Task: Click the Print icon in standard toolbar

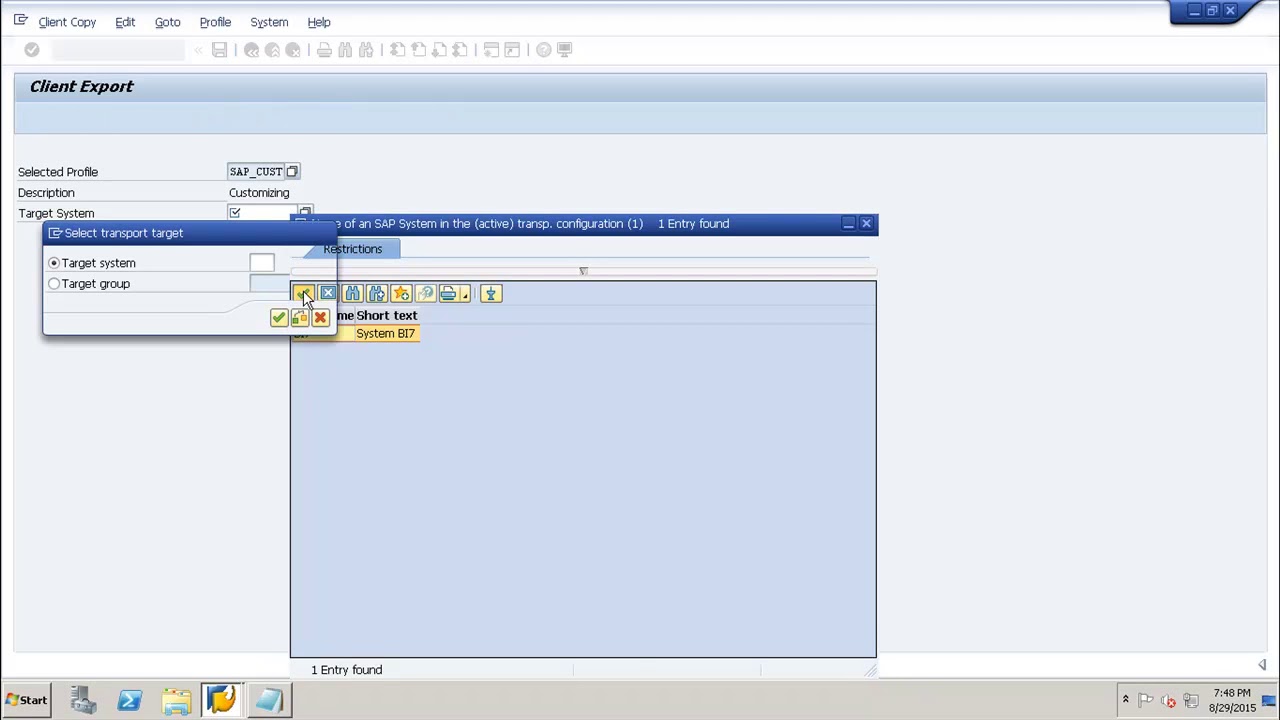Action: (324, 50)
